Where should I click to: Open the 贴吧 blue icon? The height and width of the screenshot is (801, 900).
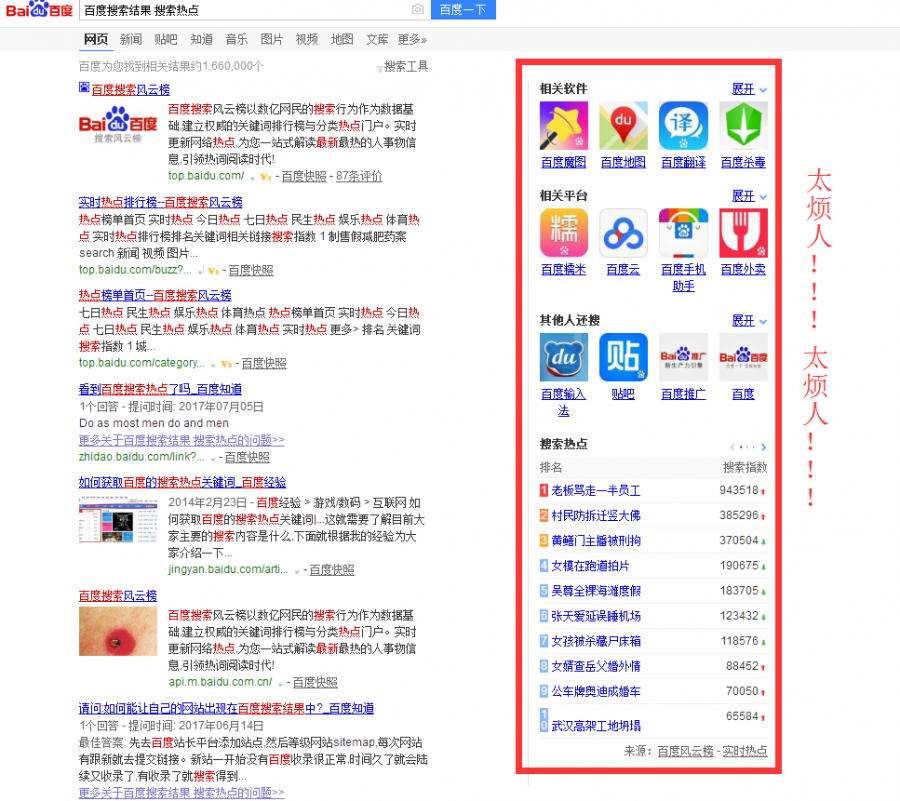pos(623,357)
